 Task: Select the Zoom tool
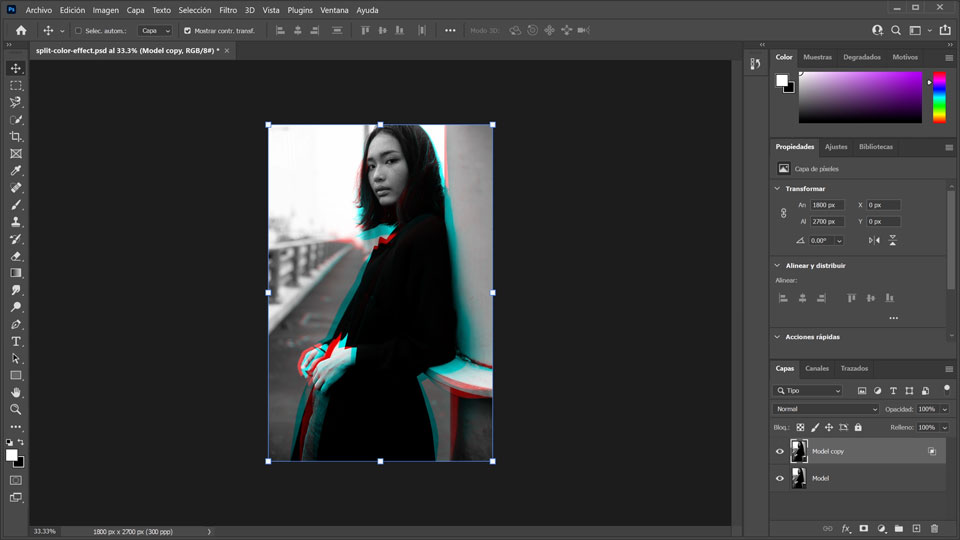click(x=16, y=409)
